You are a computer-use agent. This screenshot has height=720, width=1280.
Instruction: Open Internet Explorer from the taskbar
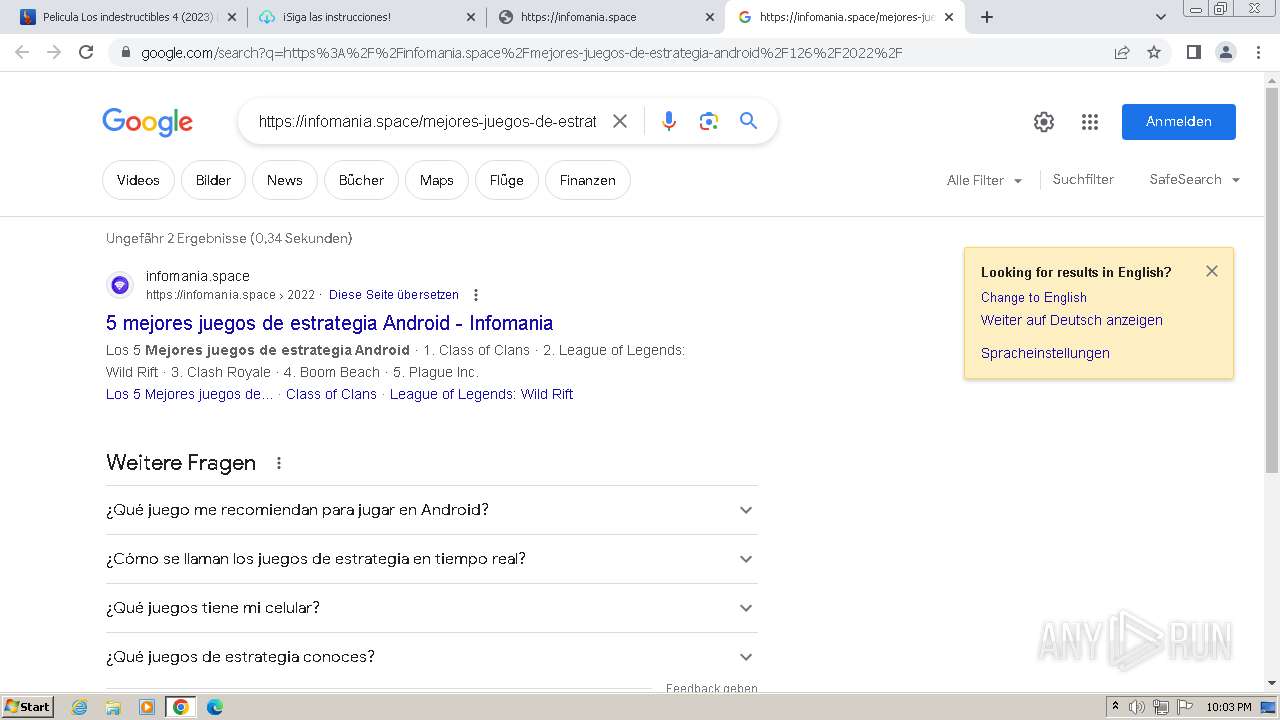point(80,707)
